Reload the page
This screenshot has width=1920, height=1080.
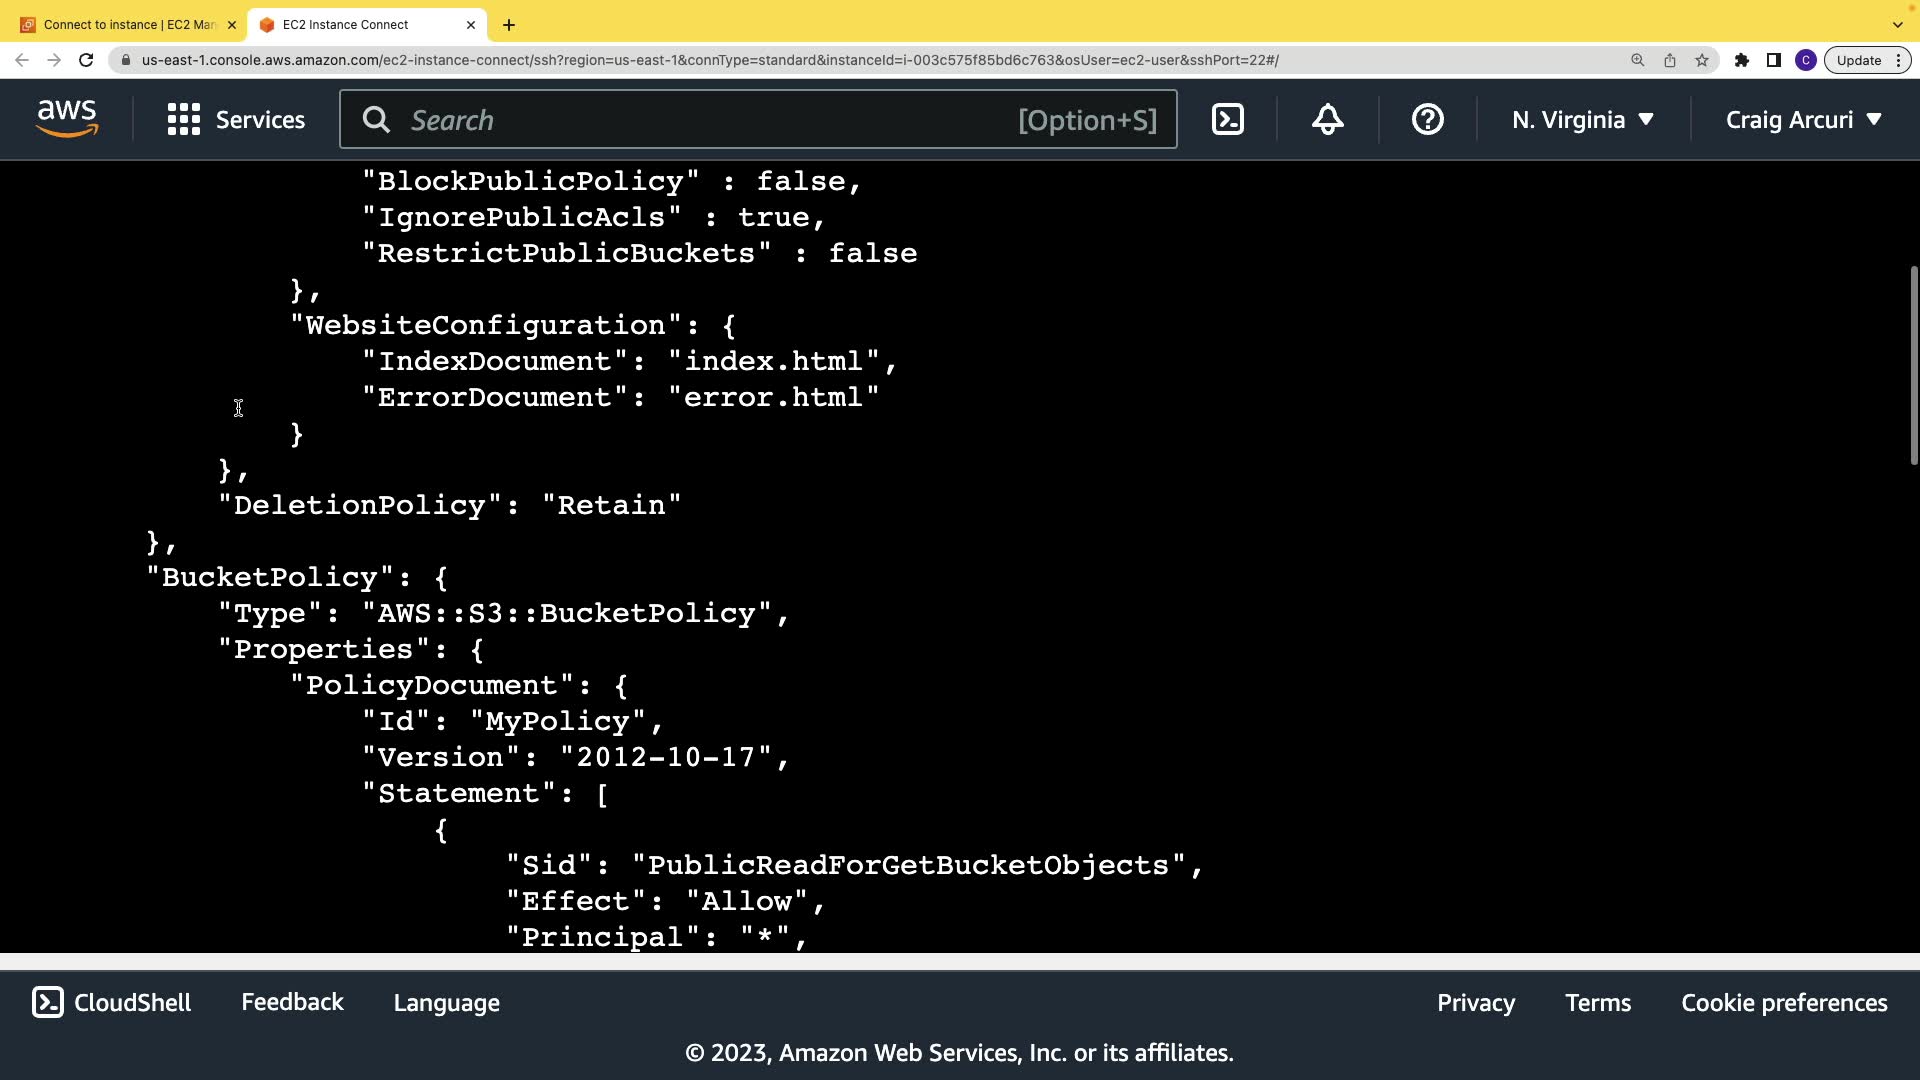86,60
